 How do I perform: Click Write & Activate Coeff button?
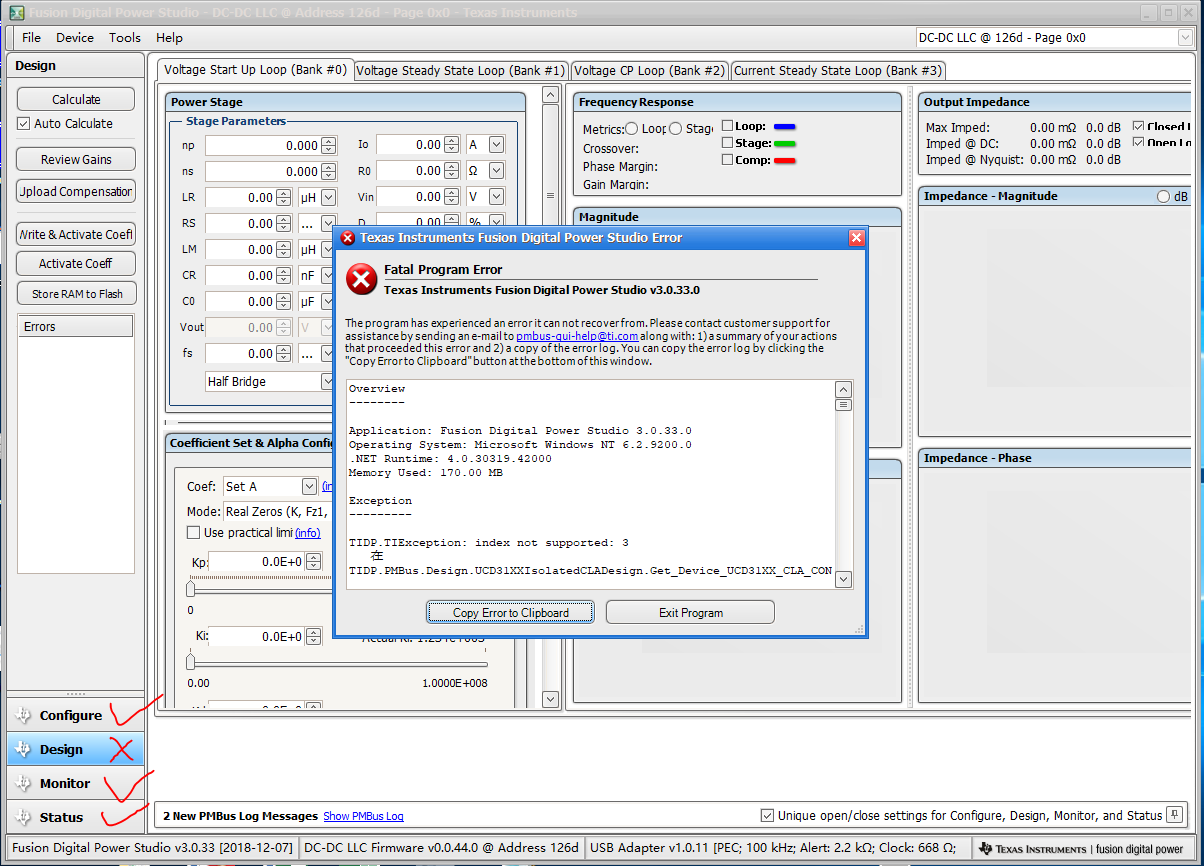[x=76, y=234]
